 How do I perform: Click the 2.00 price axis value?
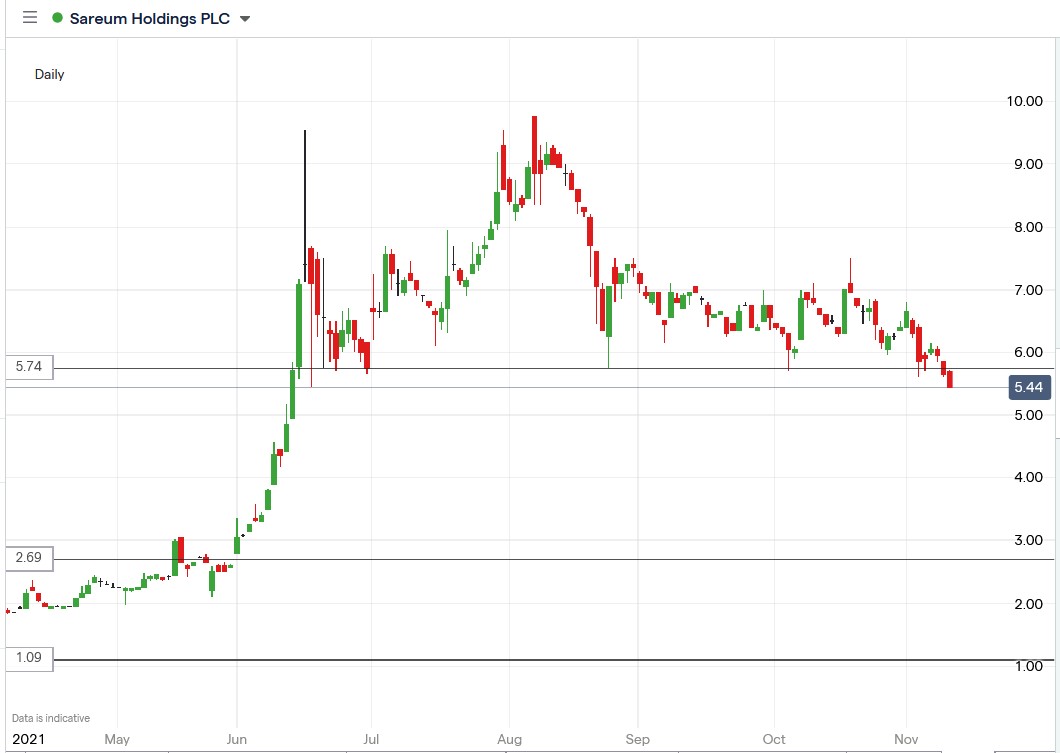pyautogui.click(x=1028, y=604)
